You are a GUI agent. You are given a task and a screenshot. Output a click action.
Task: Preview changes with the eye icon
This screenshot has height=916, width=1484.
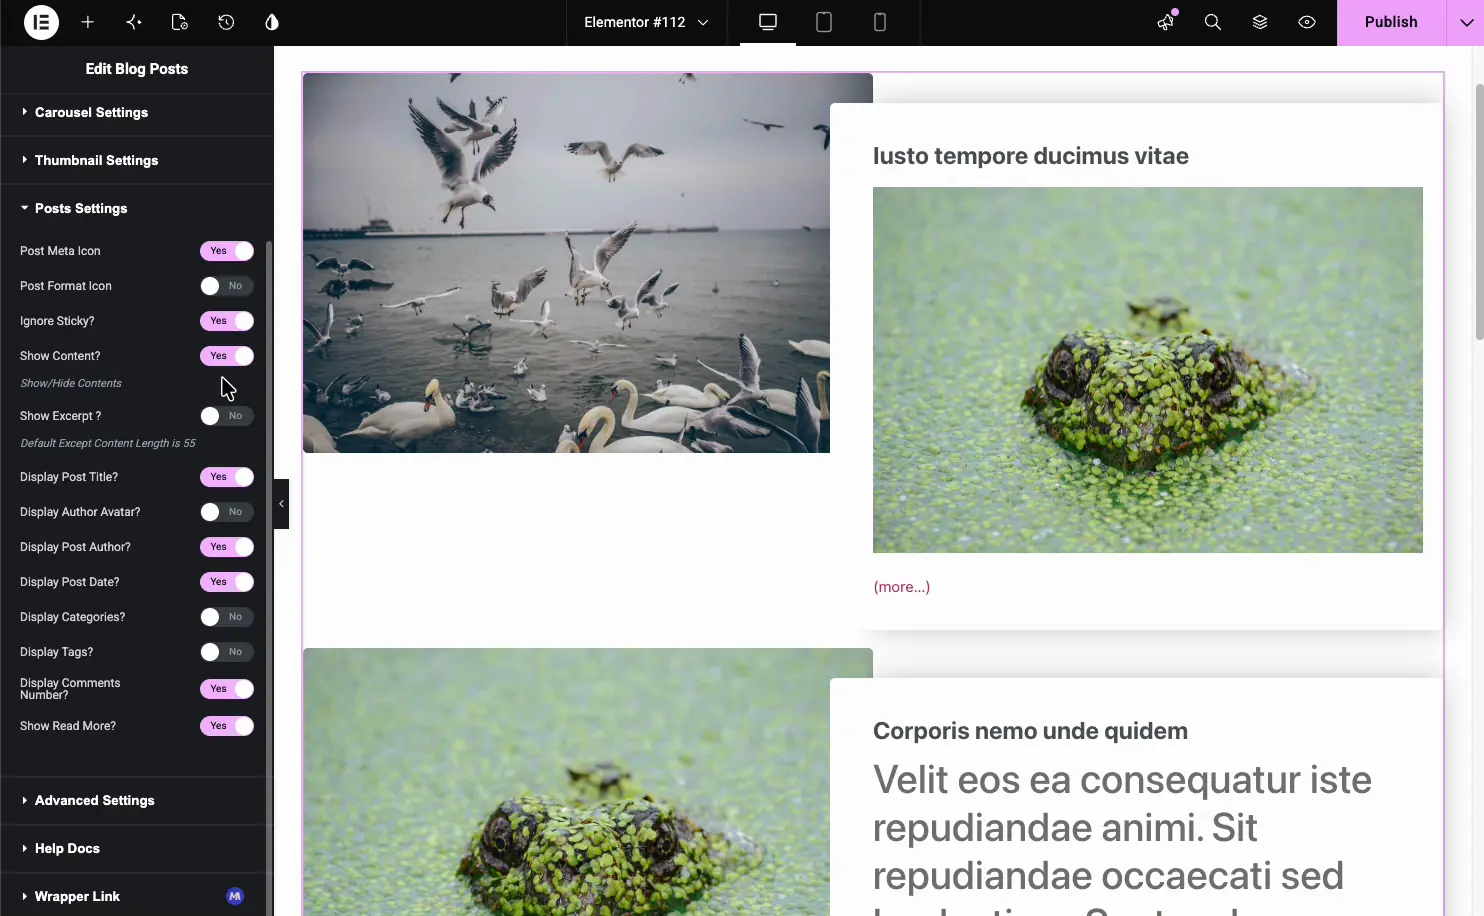[1307, 22]
